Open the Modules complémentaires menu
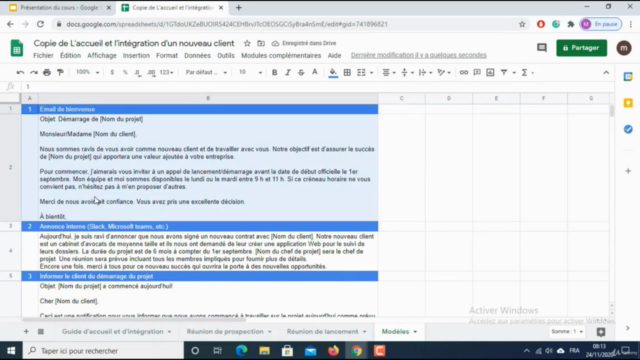This screenshot has height=360, width=640. click(x=281, y=56)
